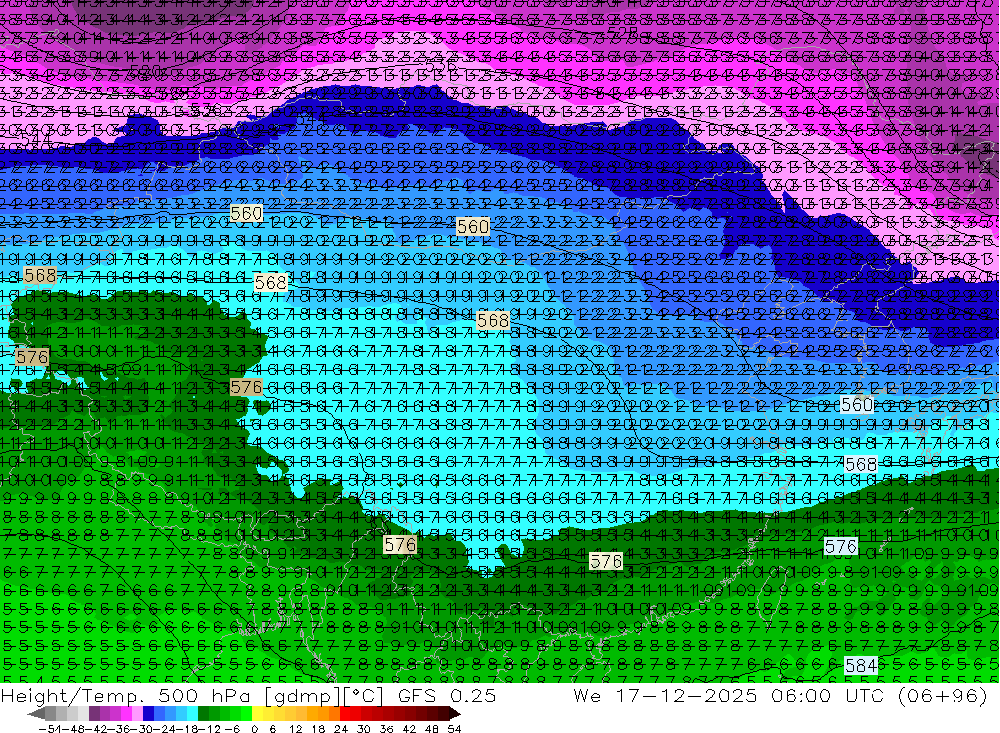The width and height of the screenshot is (1000, 733).
Task: Click the 528 contour label near top
Action: (x=622, y=31)
